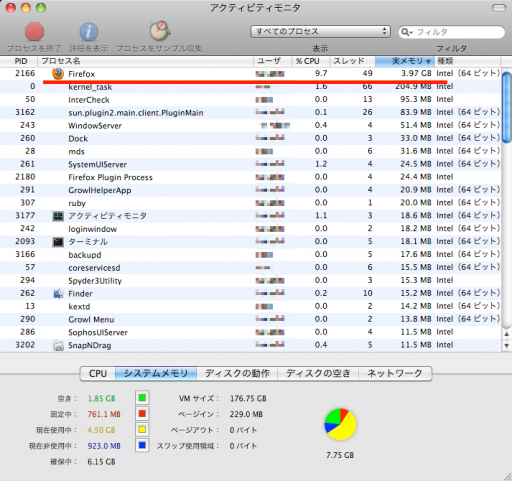Viewport: 512px width, 481px height.
Task: Open the blue Inspect info icon
Action: (x=89, y=32)
